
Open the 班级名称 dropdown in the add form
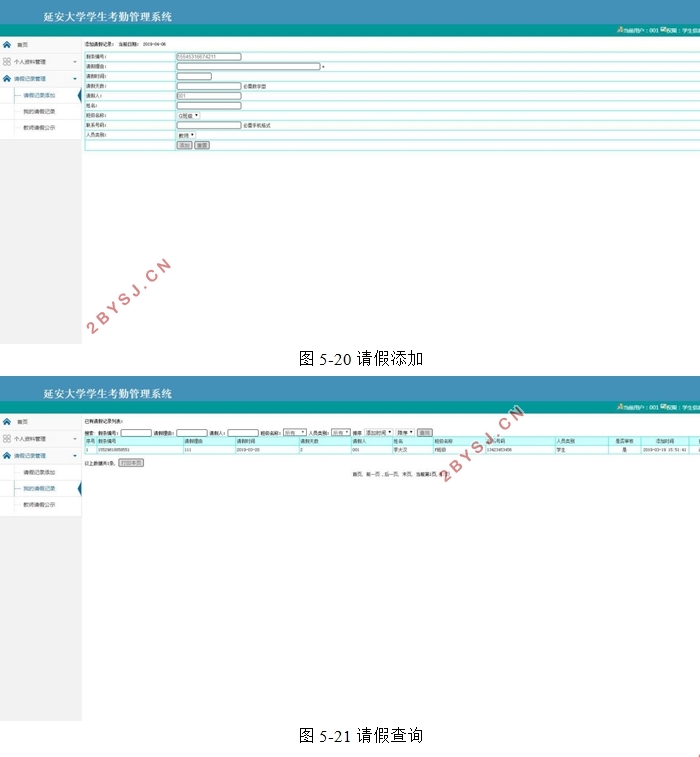click(x=188, y=116)
